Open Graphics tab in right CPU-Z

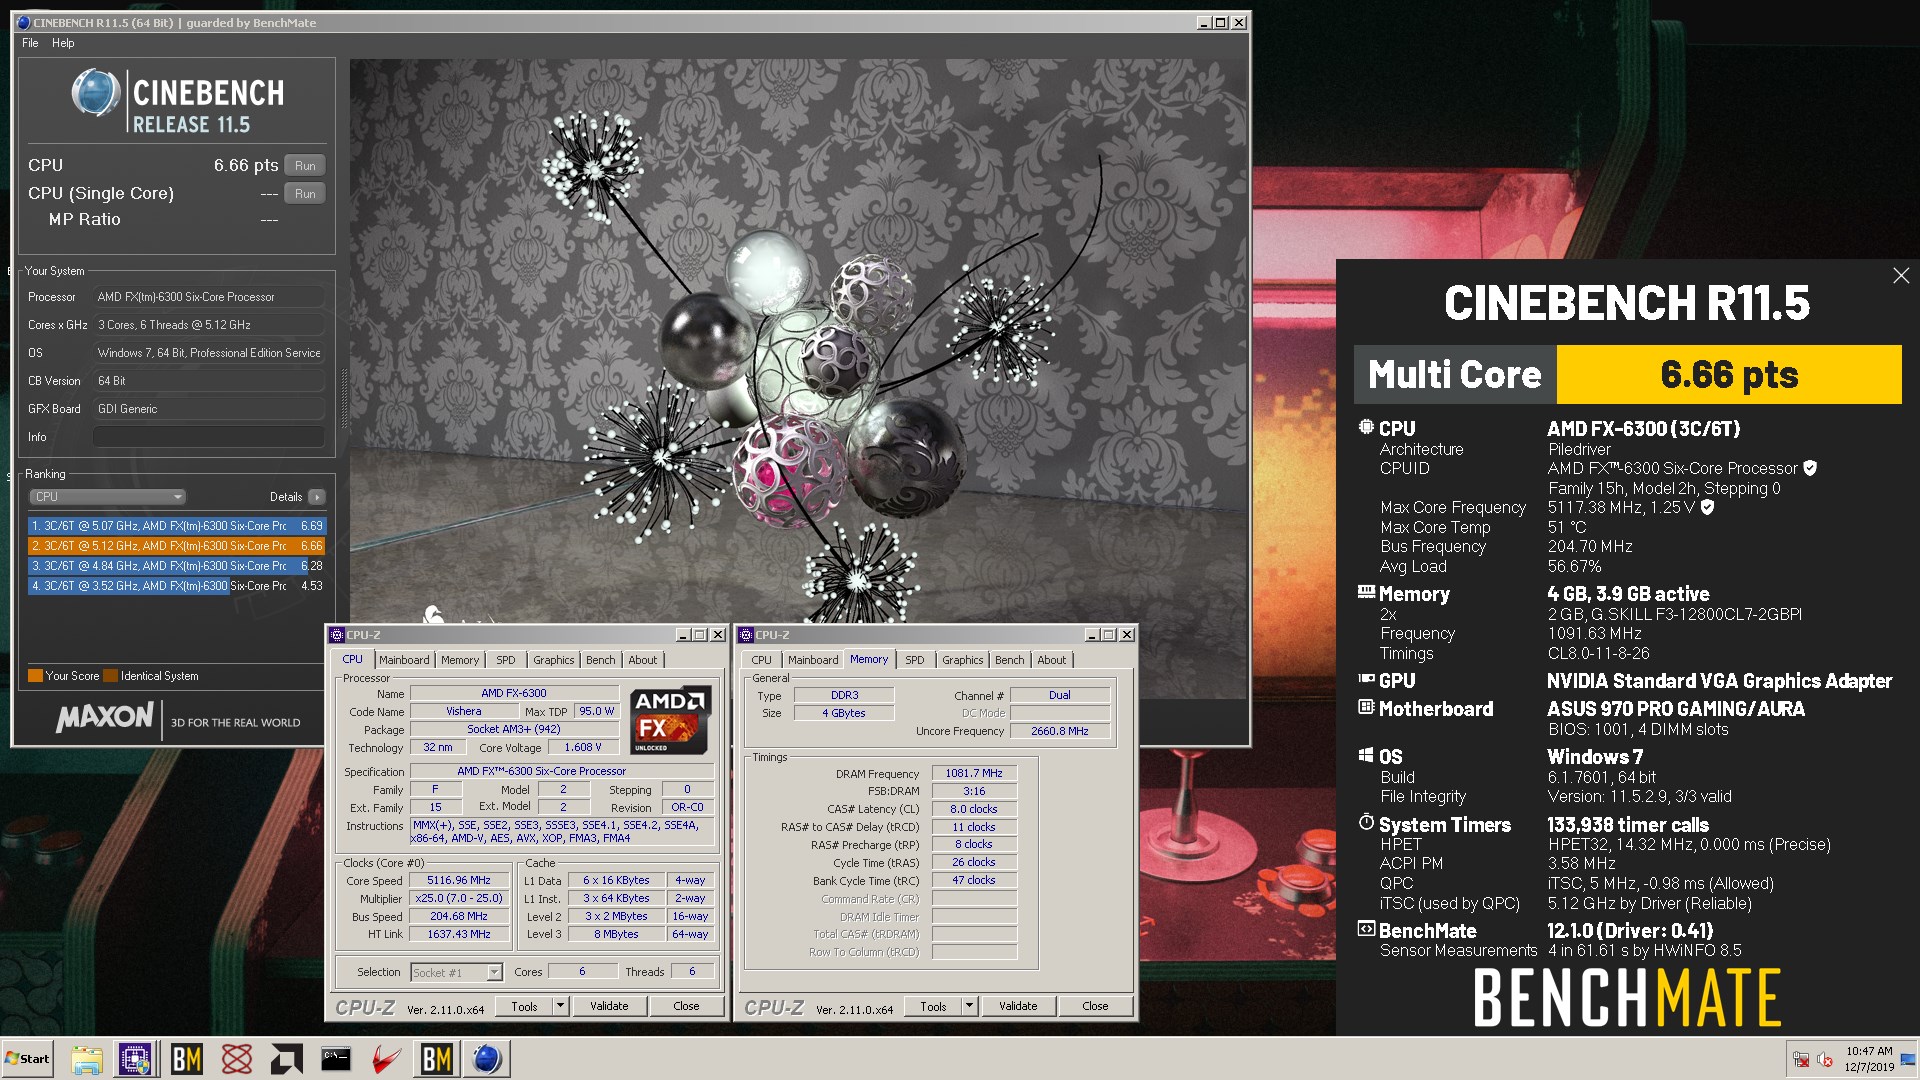click(x=963, y=660)
